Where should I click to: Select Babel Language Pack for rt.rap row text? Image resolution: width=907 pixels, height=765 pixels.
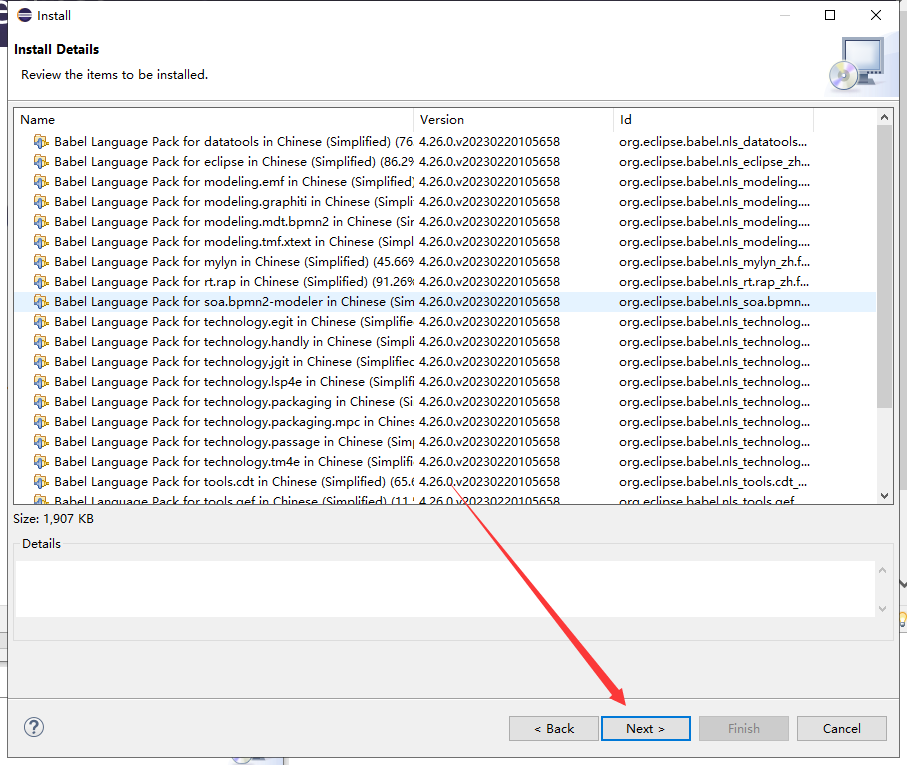[x=234, y=282]
